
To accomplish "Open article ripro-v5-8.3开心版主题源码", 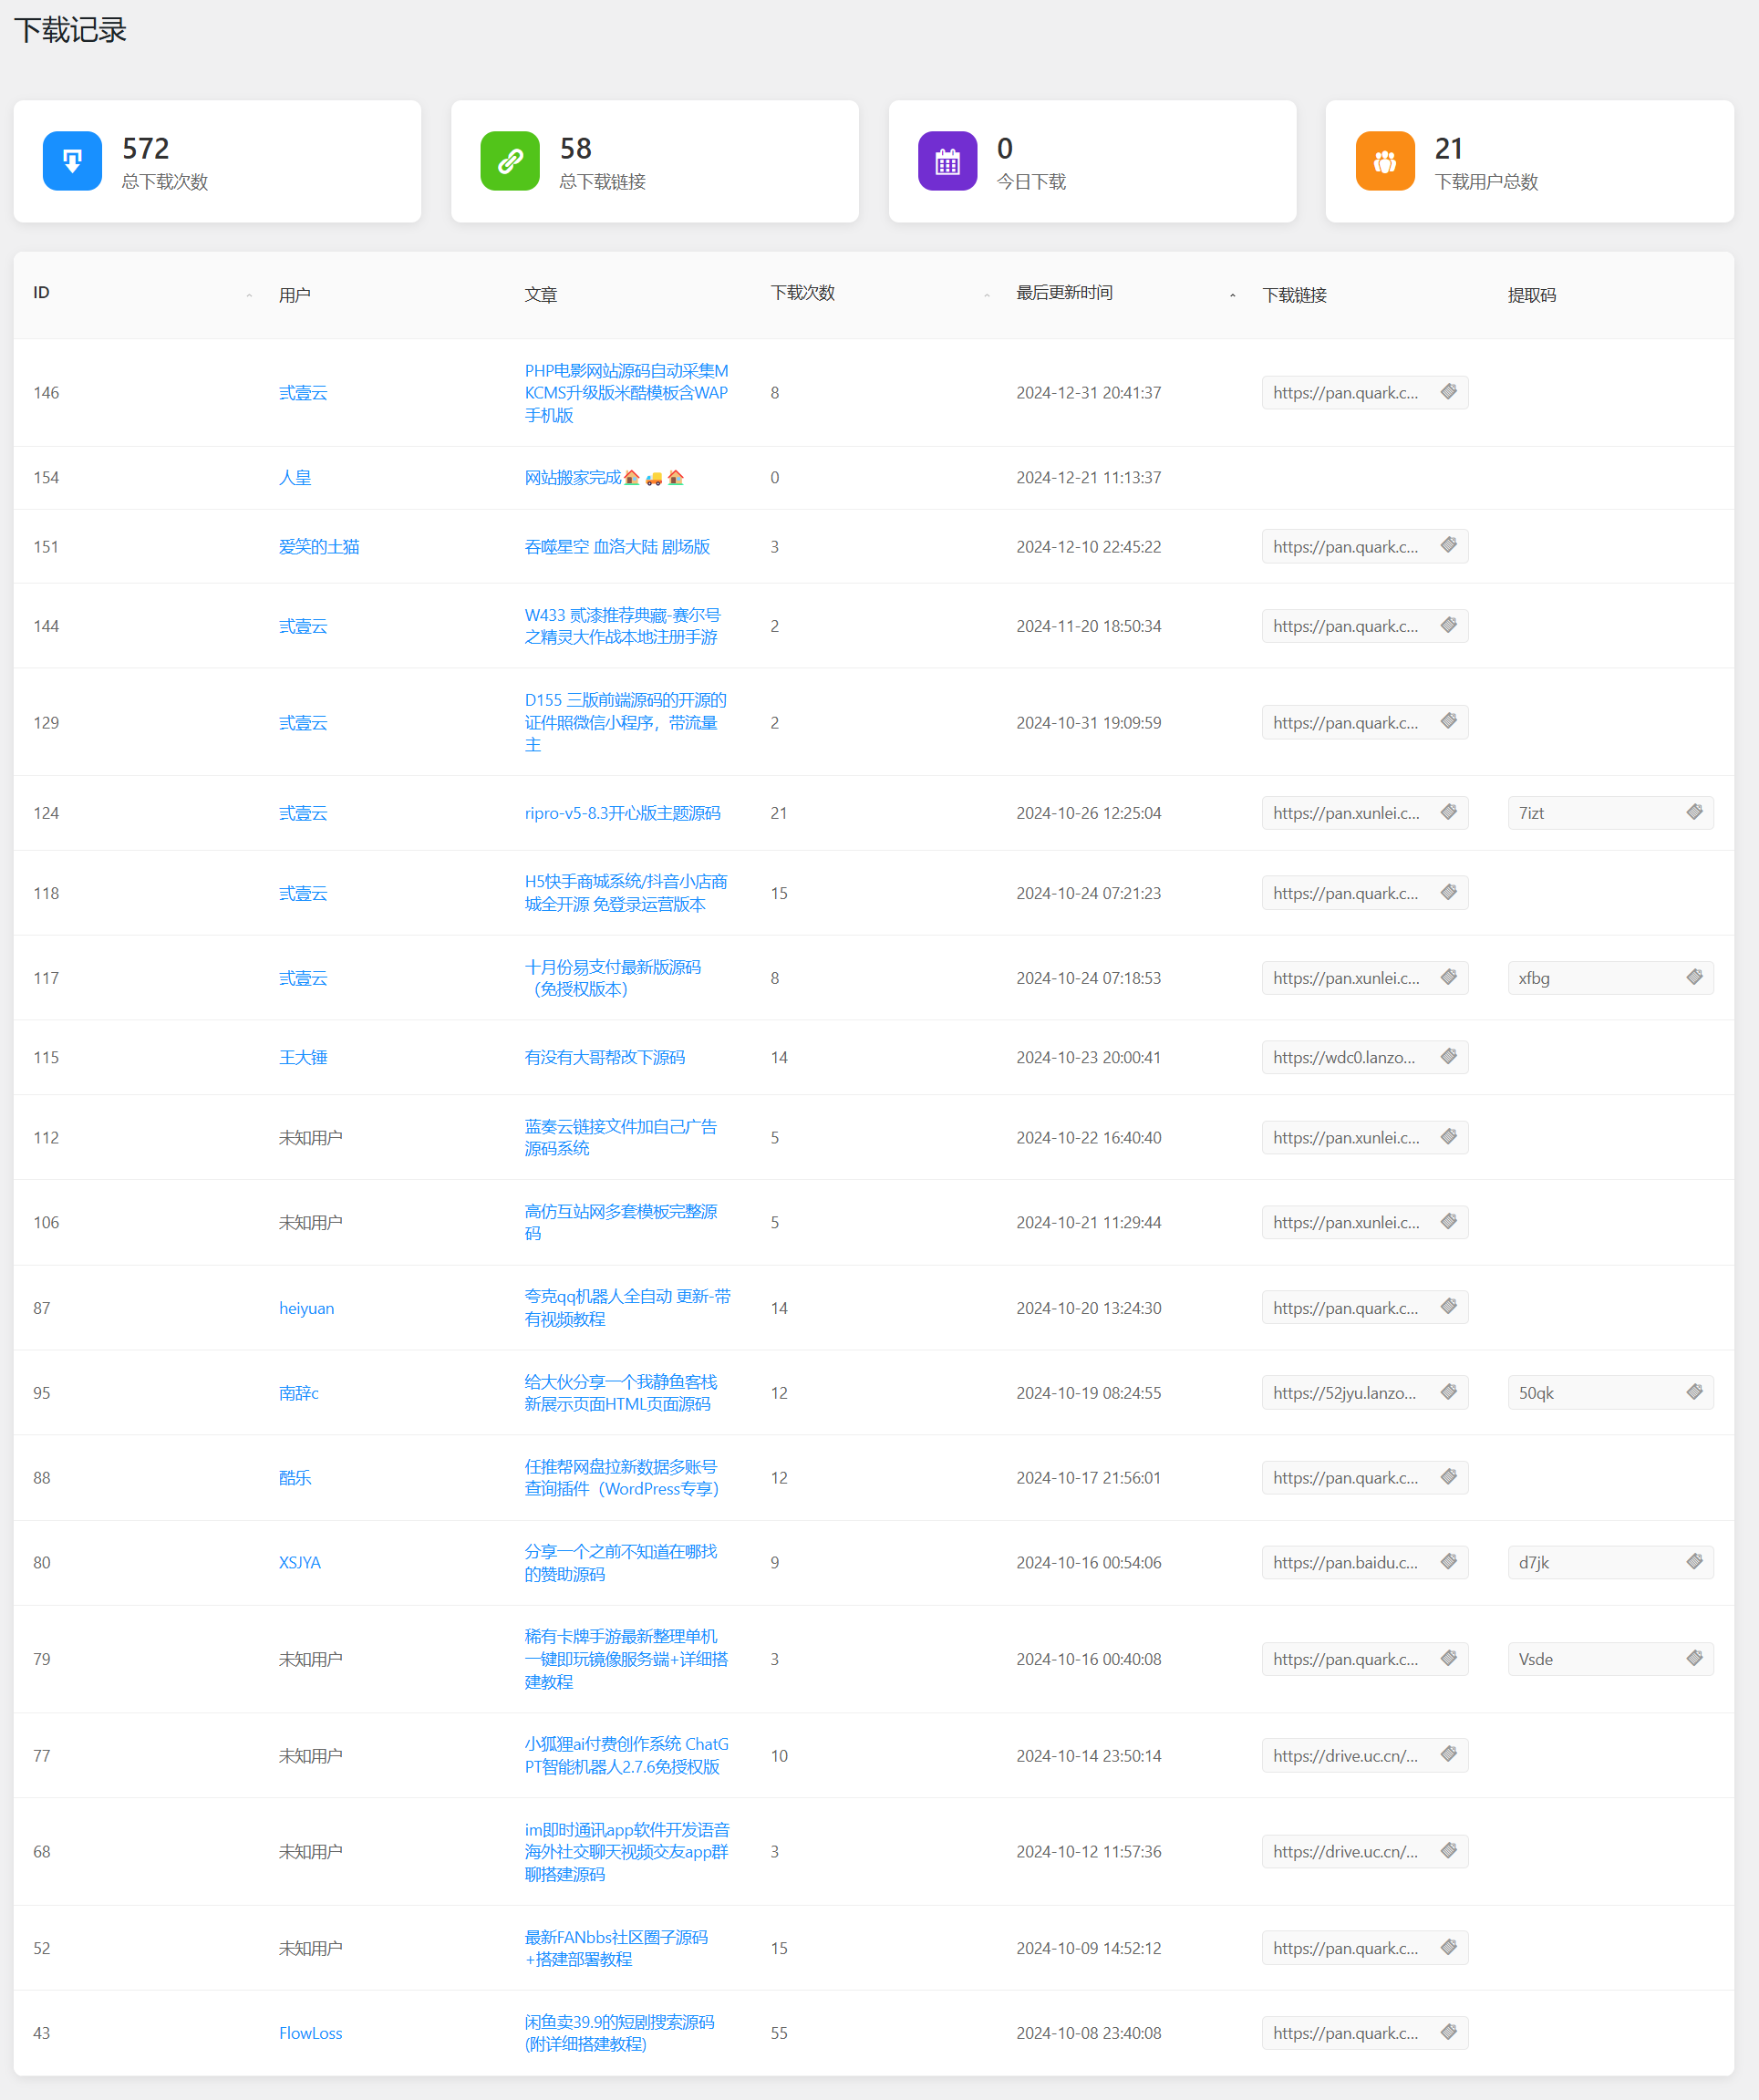I will [622, 813].
